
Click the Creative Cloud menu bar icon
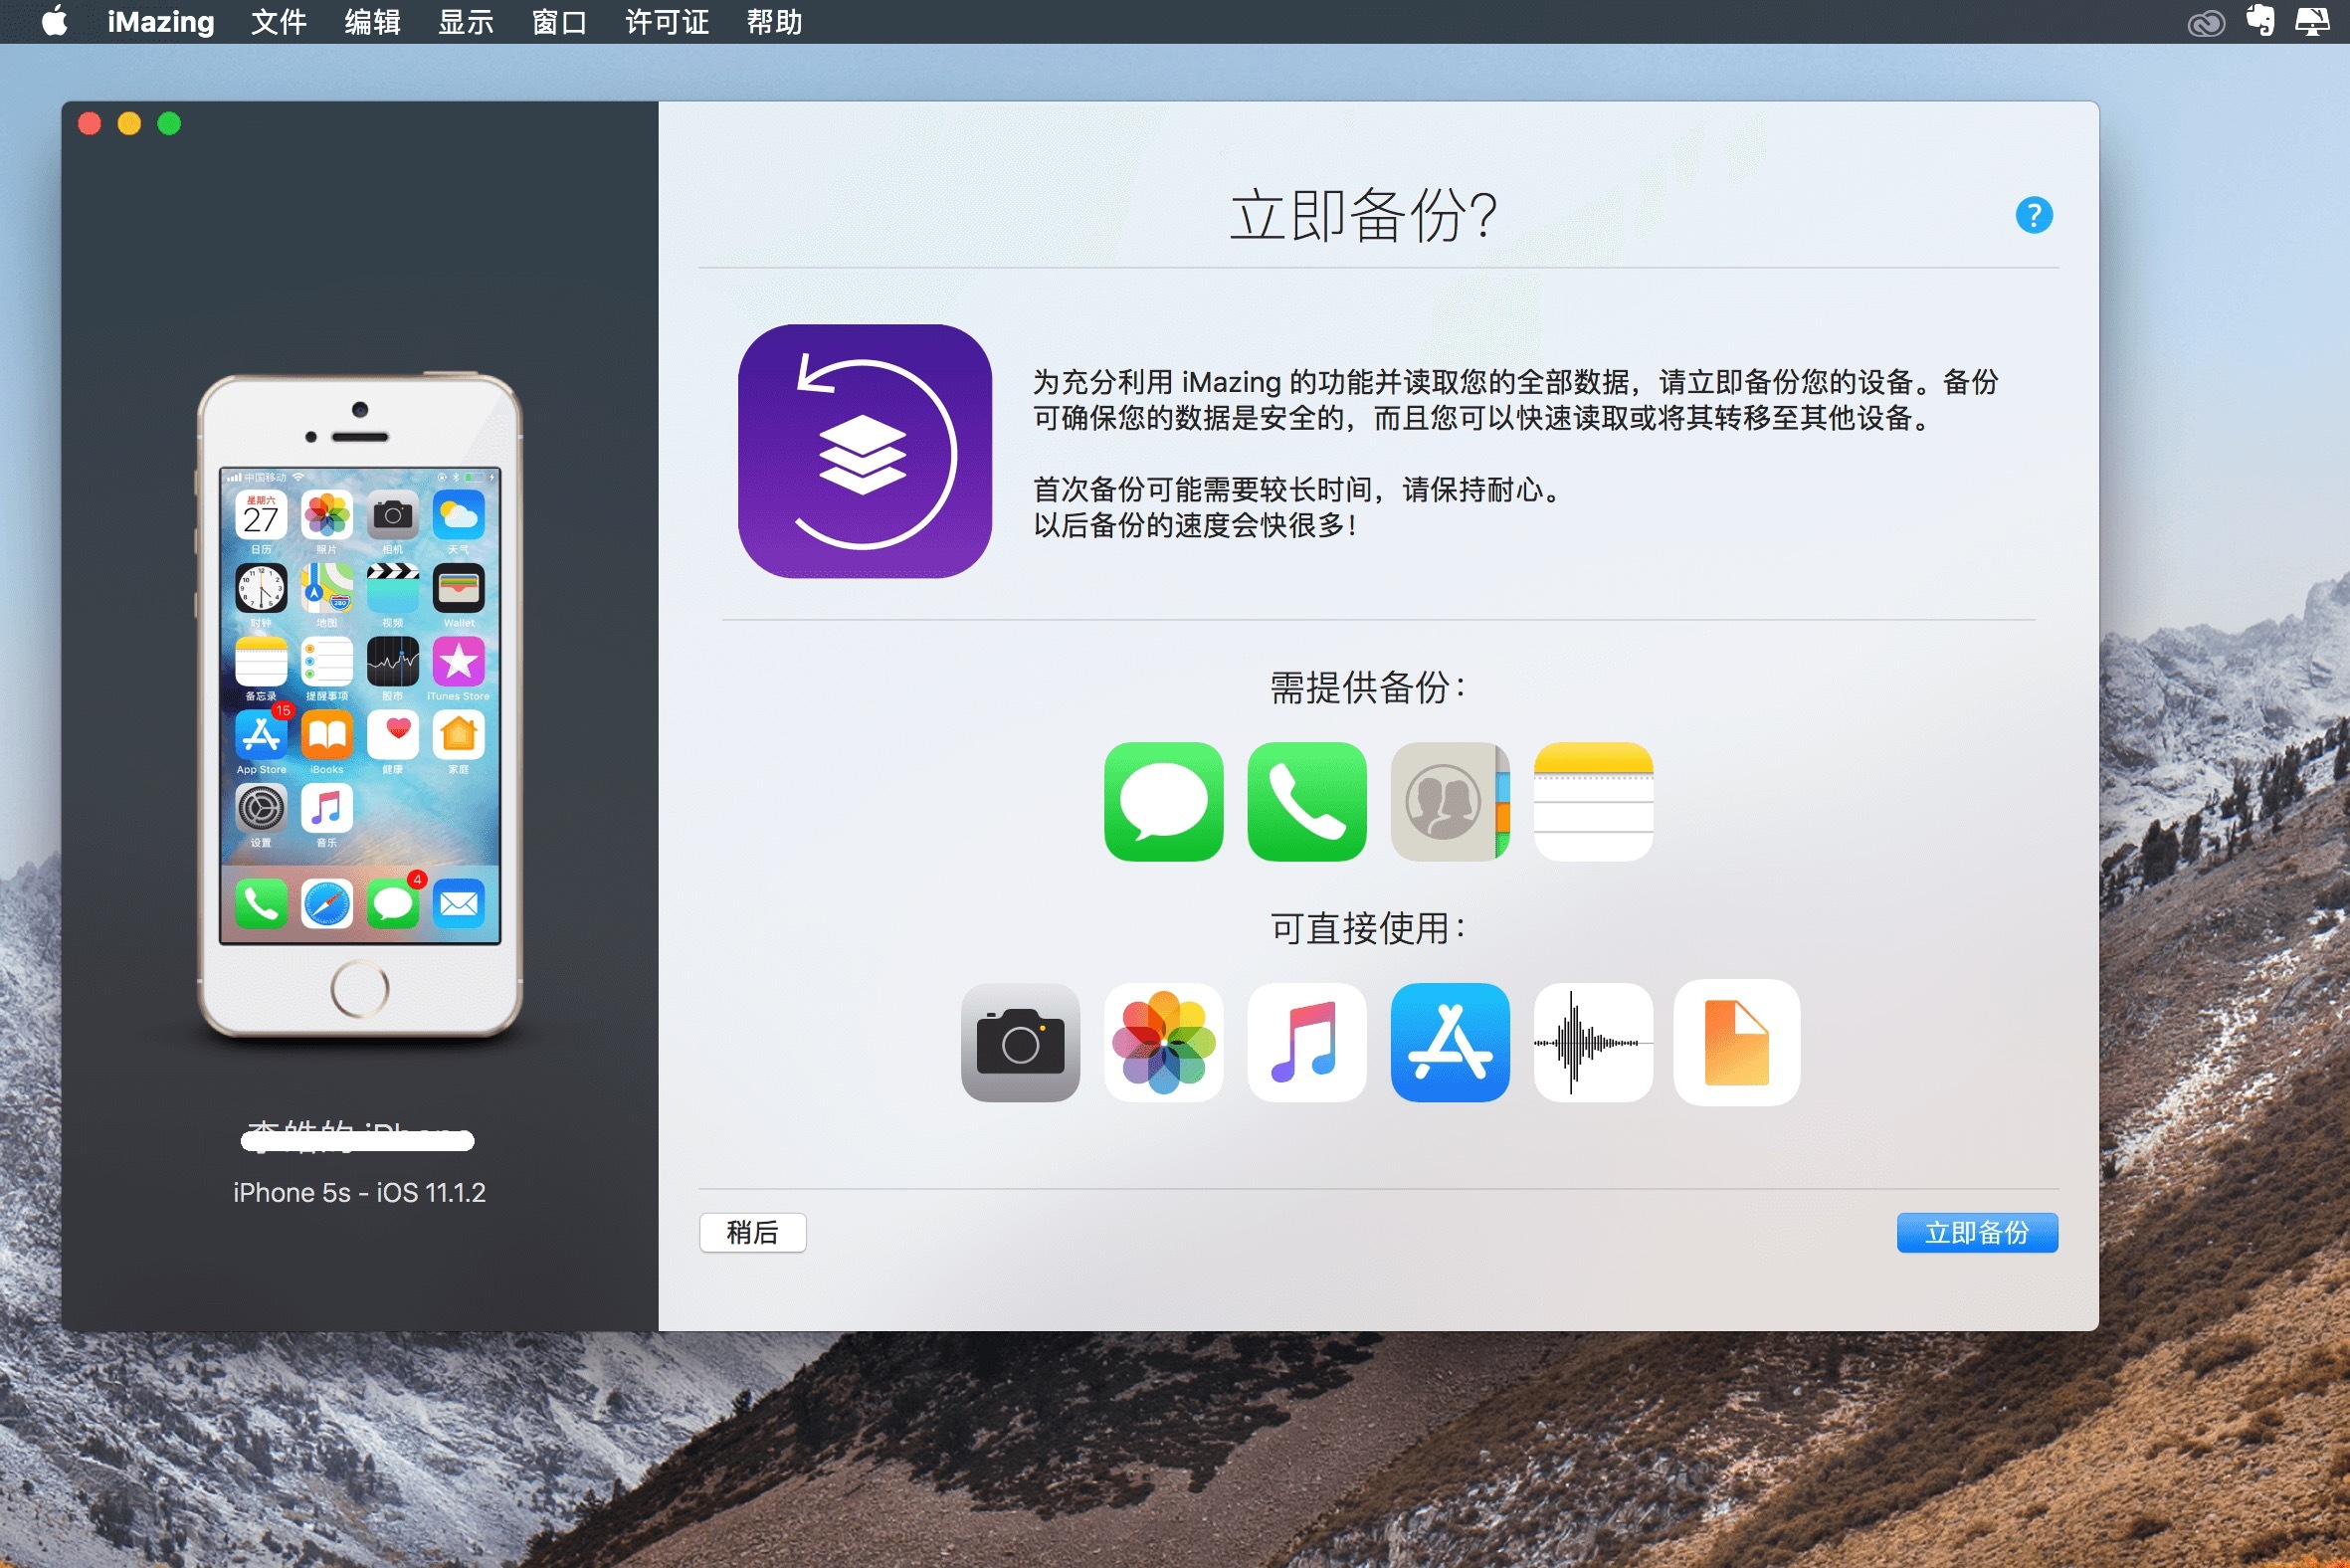point(2205,23)
